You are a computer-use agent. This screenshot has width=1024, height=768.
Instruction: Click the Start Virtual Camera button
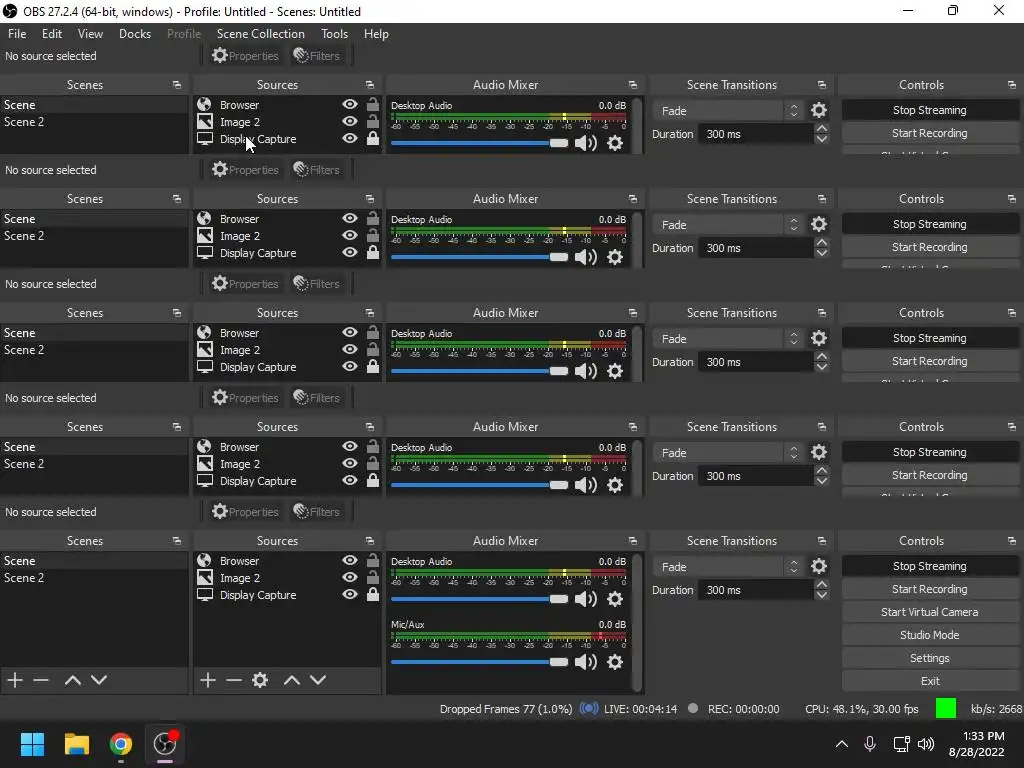[929, 612]
